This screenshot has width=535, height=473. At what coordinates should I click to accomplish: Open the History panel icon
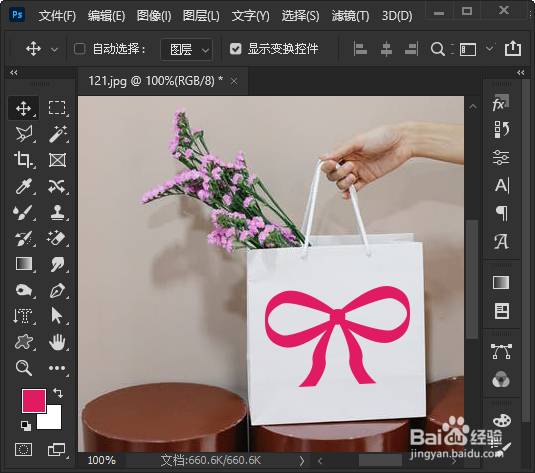[x=501, y=130]
